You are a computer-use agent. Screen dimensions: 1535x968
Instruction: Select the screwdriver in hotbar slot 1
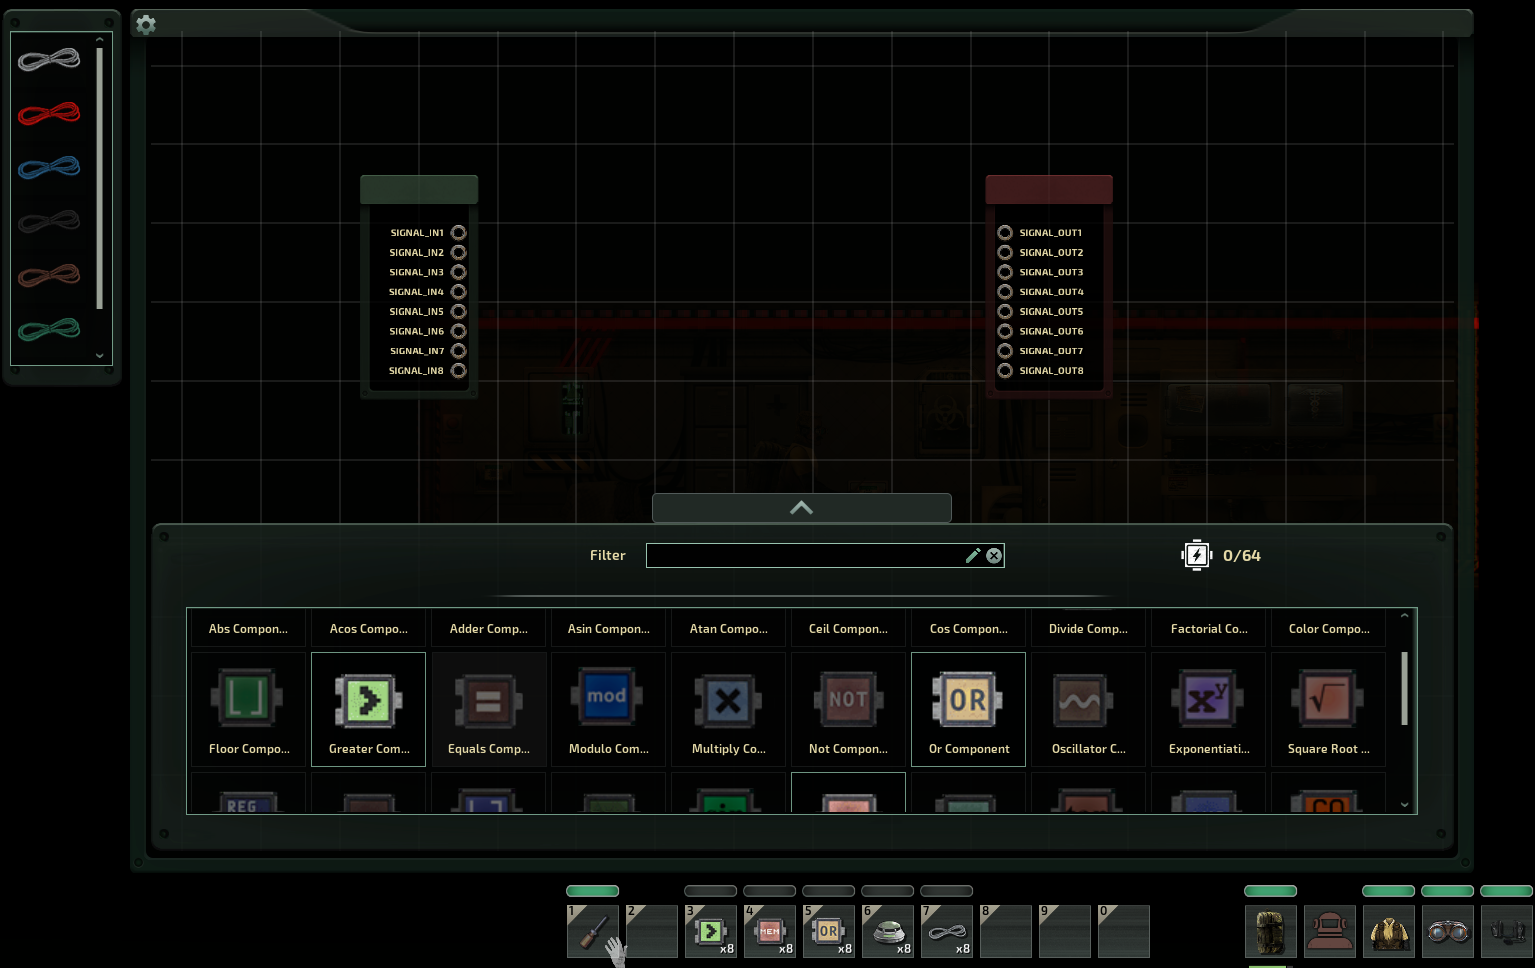pos(593,932)
